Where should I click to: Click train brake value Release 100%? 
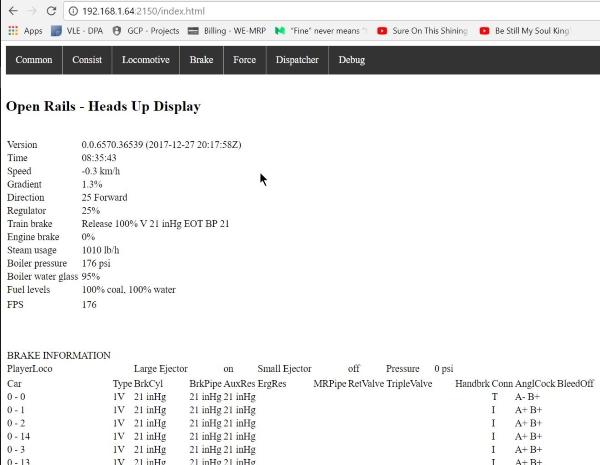(109, 224)
